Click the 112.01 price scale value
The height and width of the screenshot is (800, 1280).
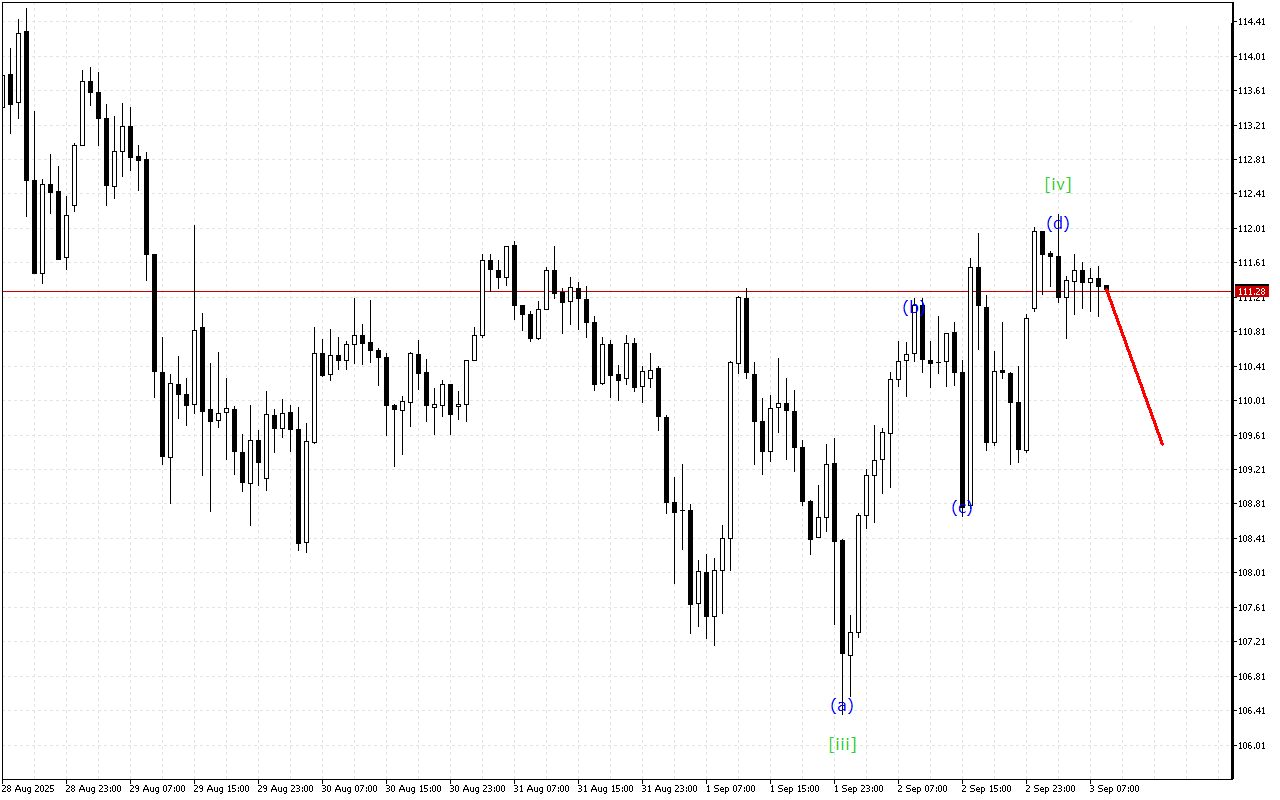point(1252,229)
